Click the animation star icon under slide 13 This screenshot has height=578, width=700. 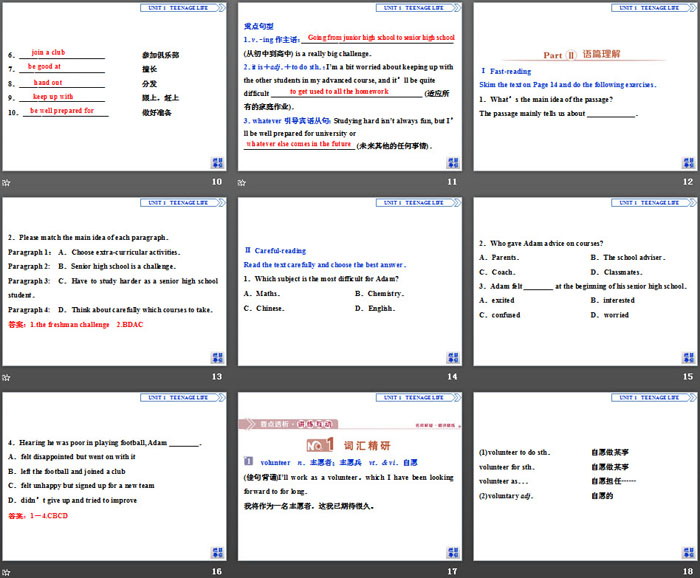7,377
